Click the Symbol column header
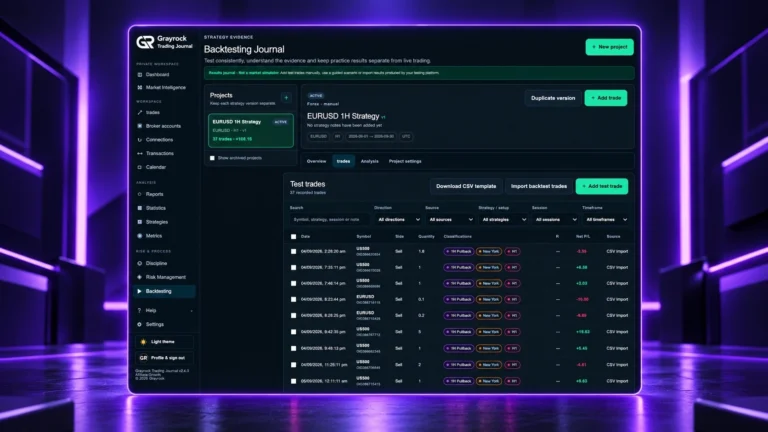768x432 pixels. pos(363,237)
